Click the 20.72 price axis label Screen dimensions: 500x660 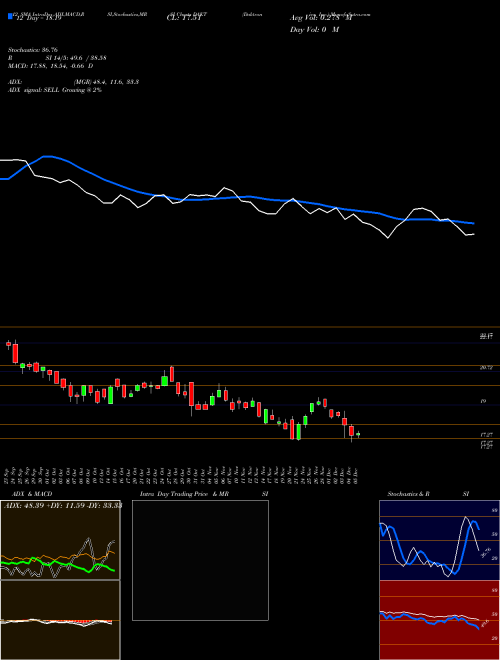click(487, 367)
